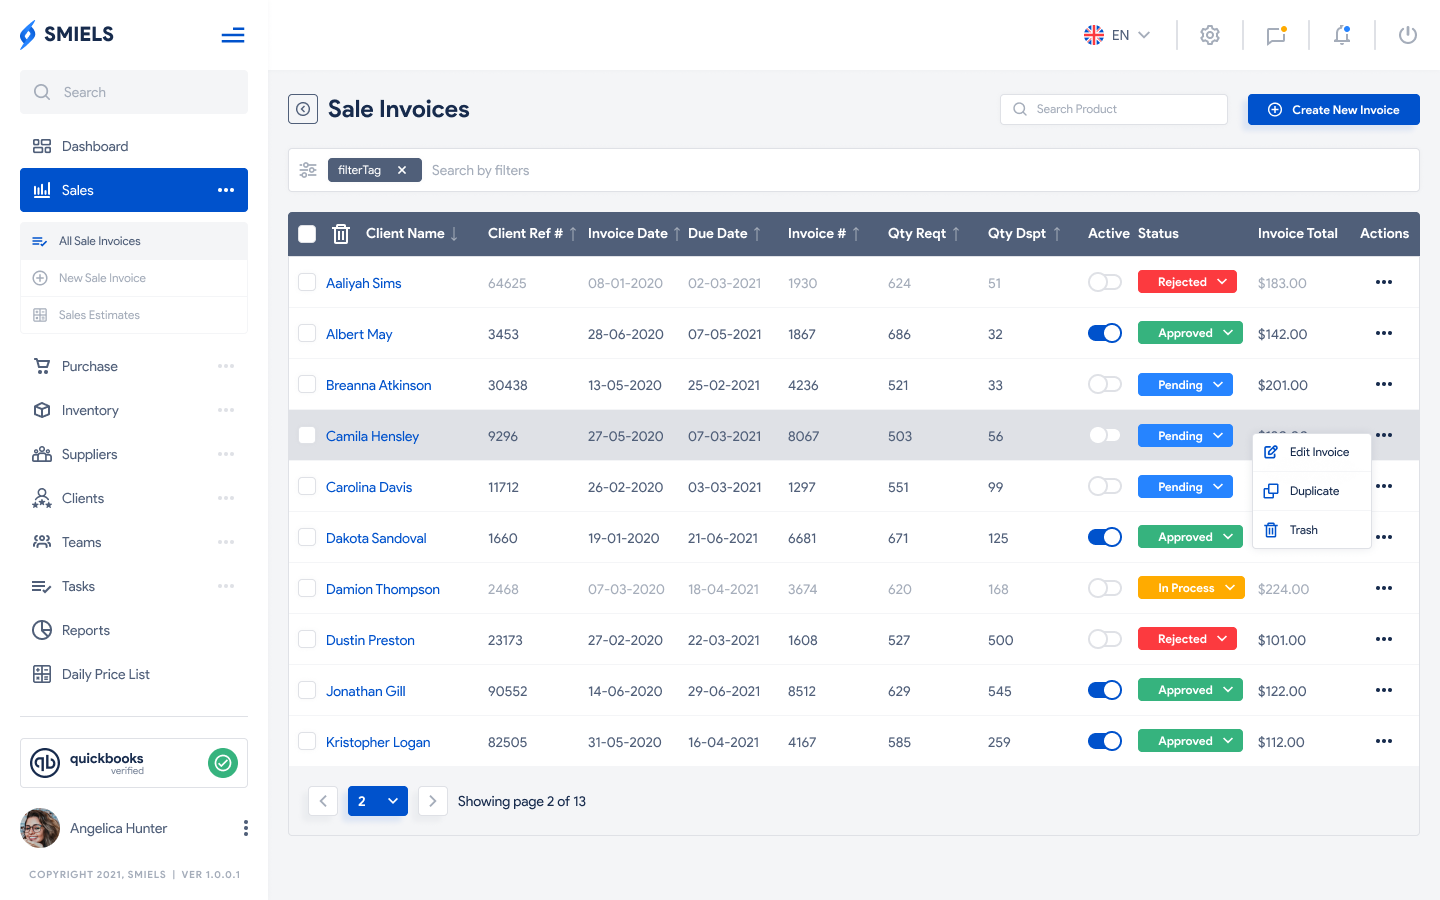Toggle the Active switch for Albert May
This screenshot has height=900, width=1440.
tap(1105, 333)
